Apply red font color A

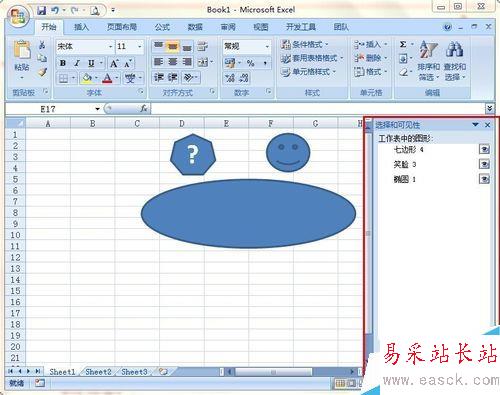pos(107,79)
